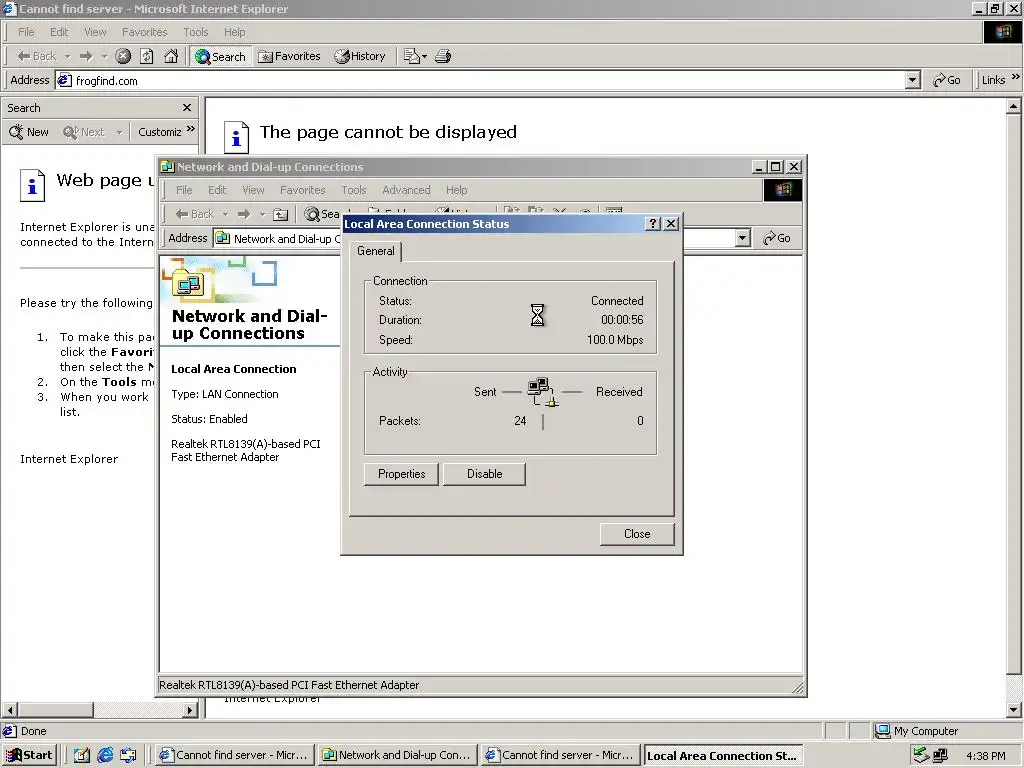The image size is (1024, 768).
Task: Click Customize in the Search pane
Action: click(x=159, y=132)
